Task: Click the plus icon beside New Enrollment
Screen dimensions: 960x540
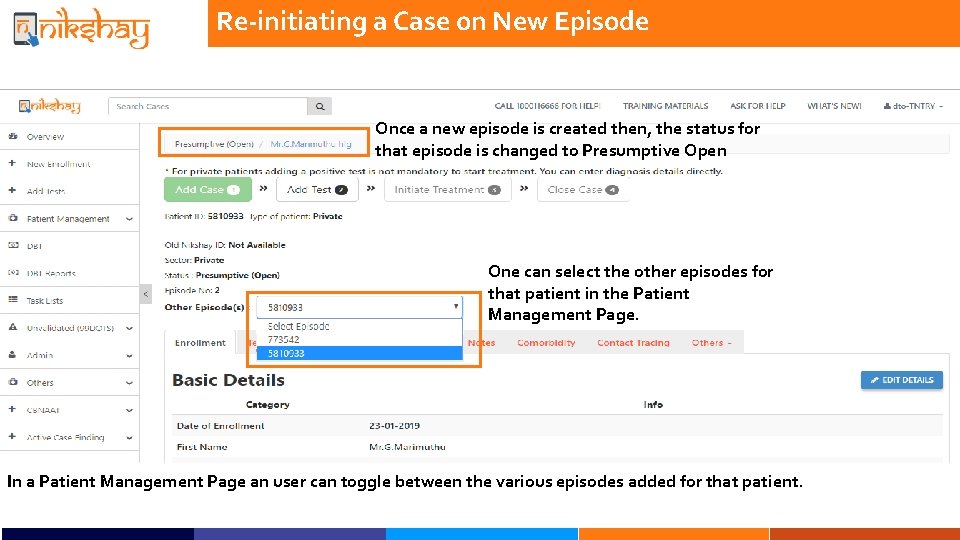Action: pyautogui.click(x=12, y=163)
